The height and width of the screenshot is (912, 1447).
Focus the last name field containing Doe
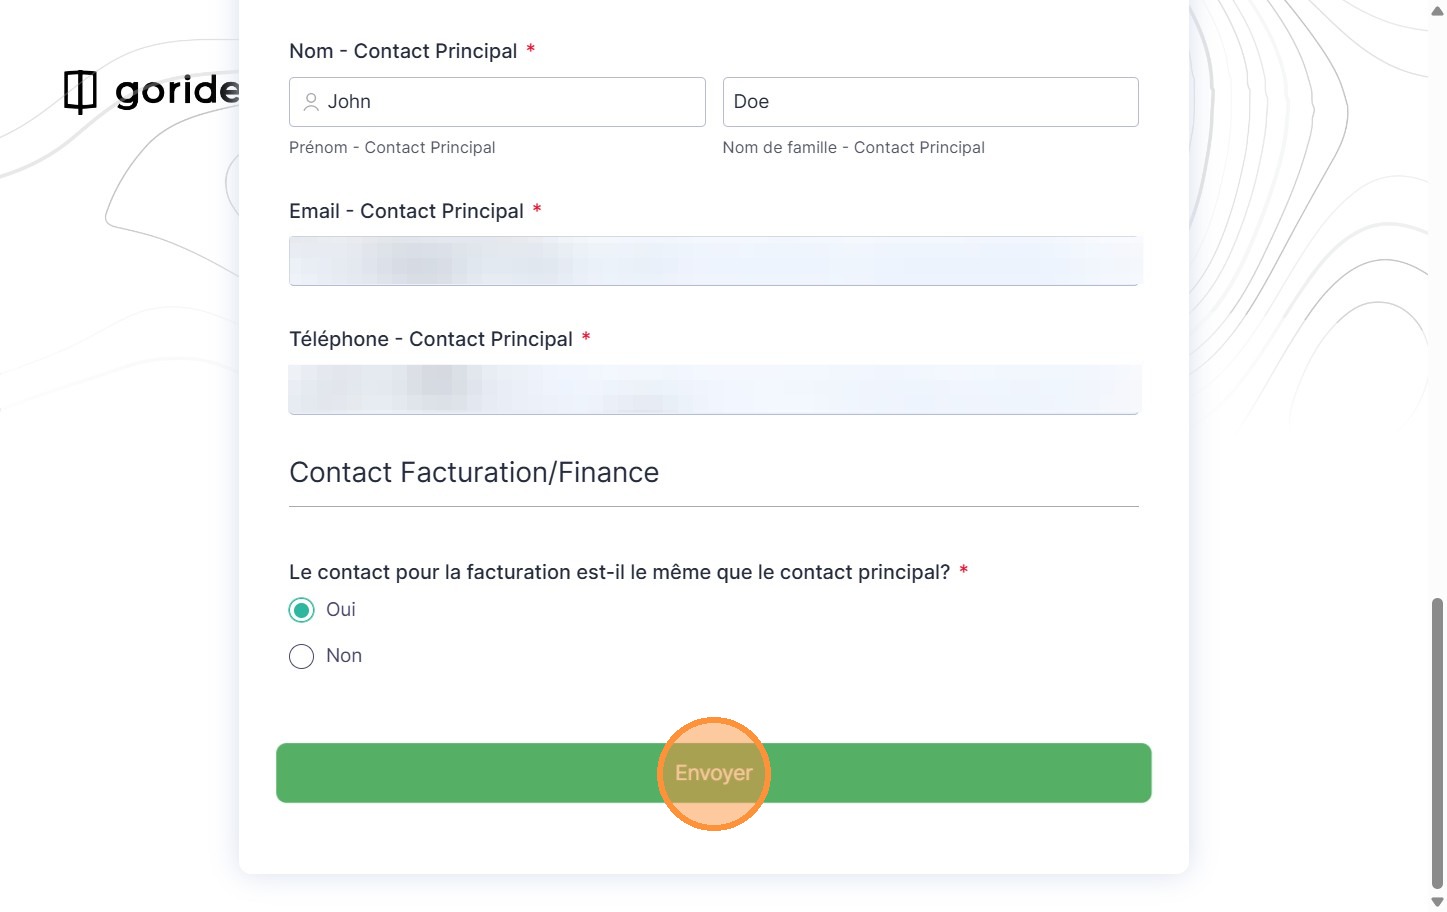click(x=930, y=102)
